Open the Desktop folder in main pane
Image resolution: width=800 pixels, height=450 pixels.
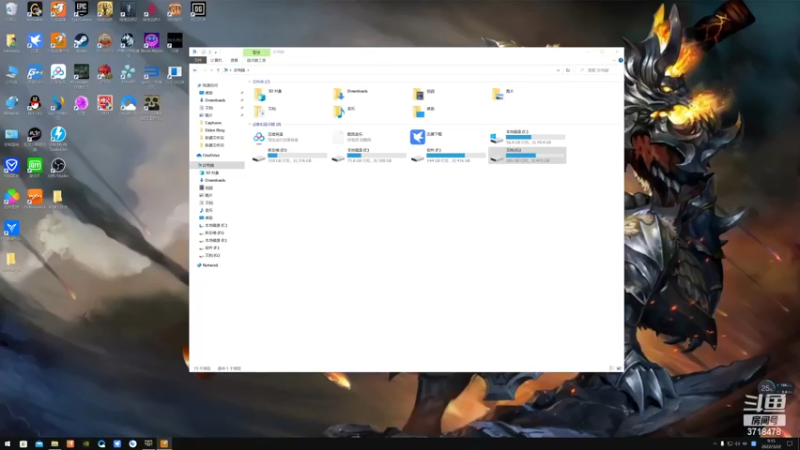[424, 112]
